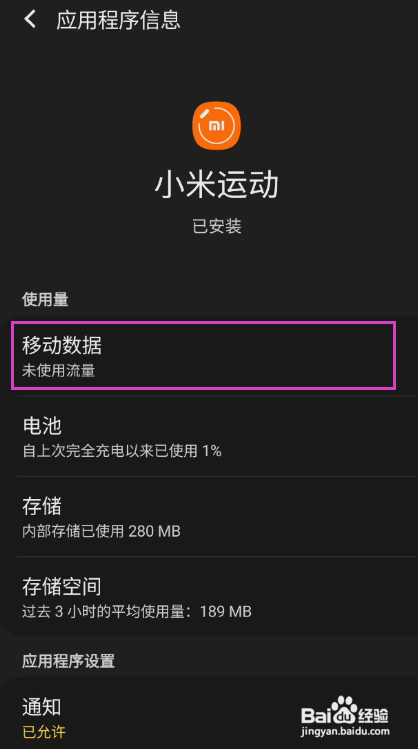This screenshot has height=749, width=418.
Task: Tap the 使用量 section header
Action: point(45,300)
